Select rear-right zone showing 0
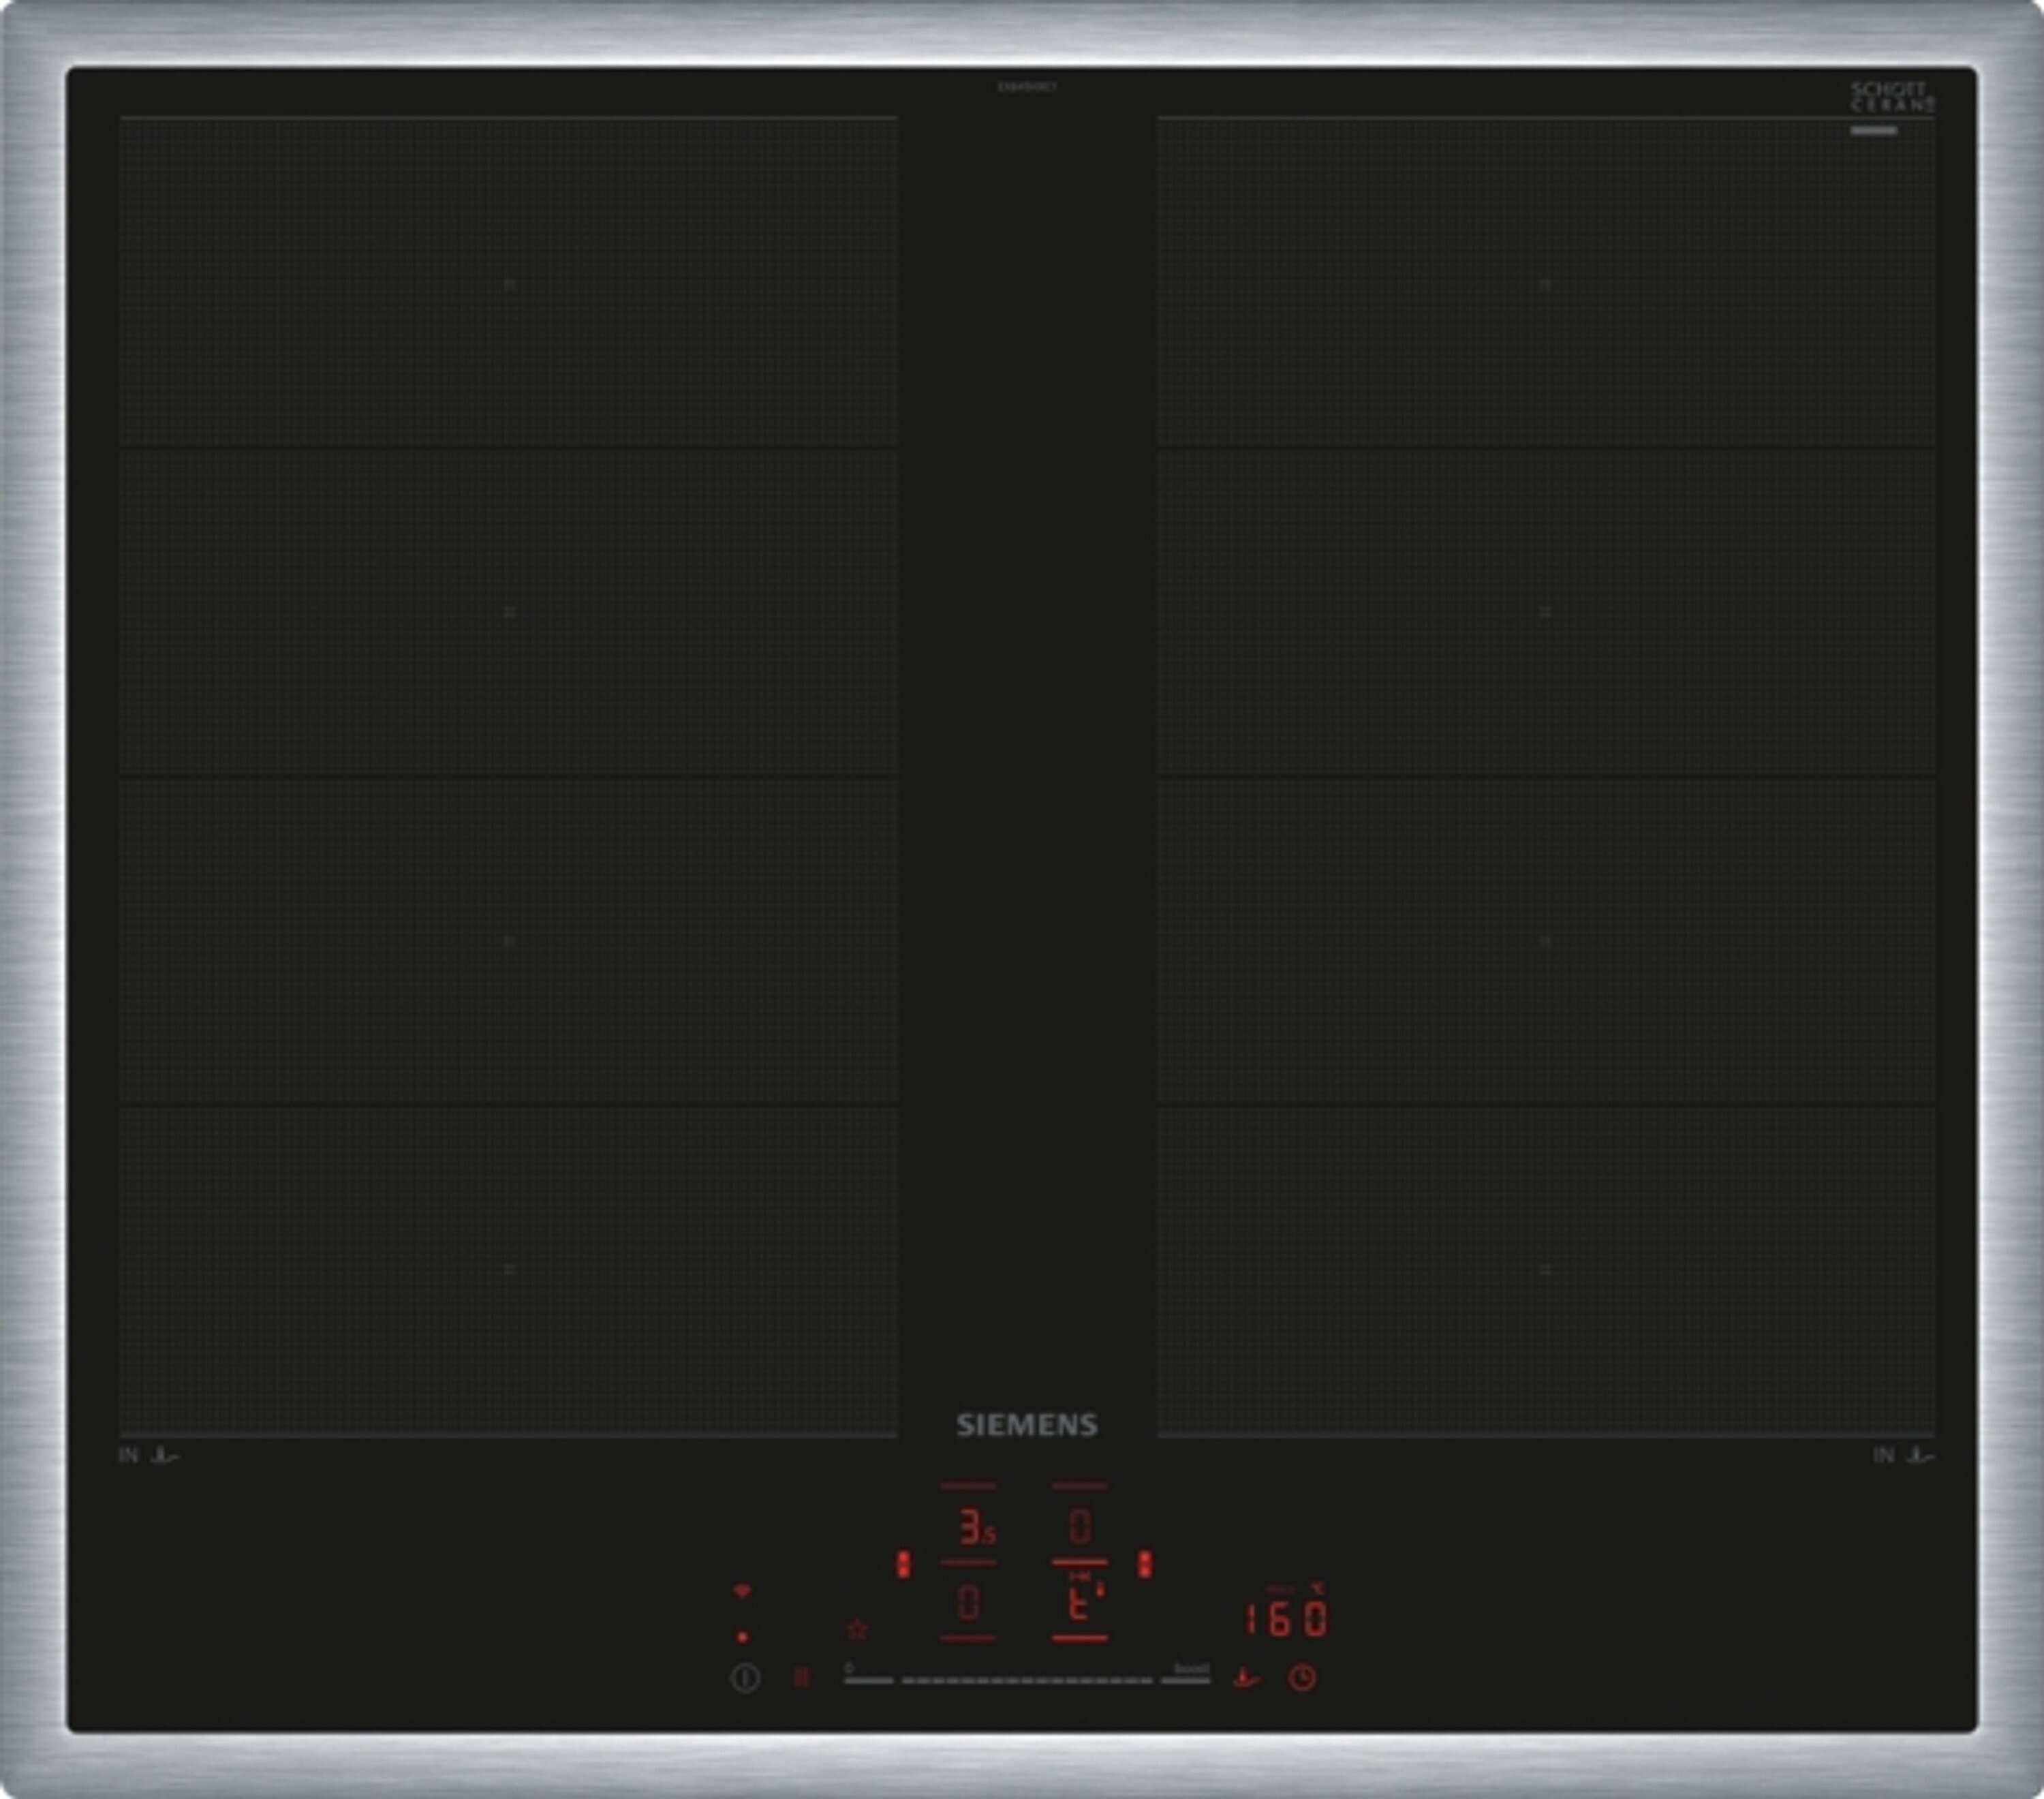The width and height of the screenshot is (2044, 1799). click(x=1079, y=1527)
